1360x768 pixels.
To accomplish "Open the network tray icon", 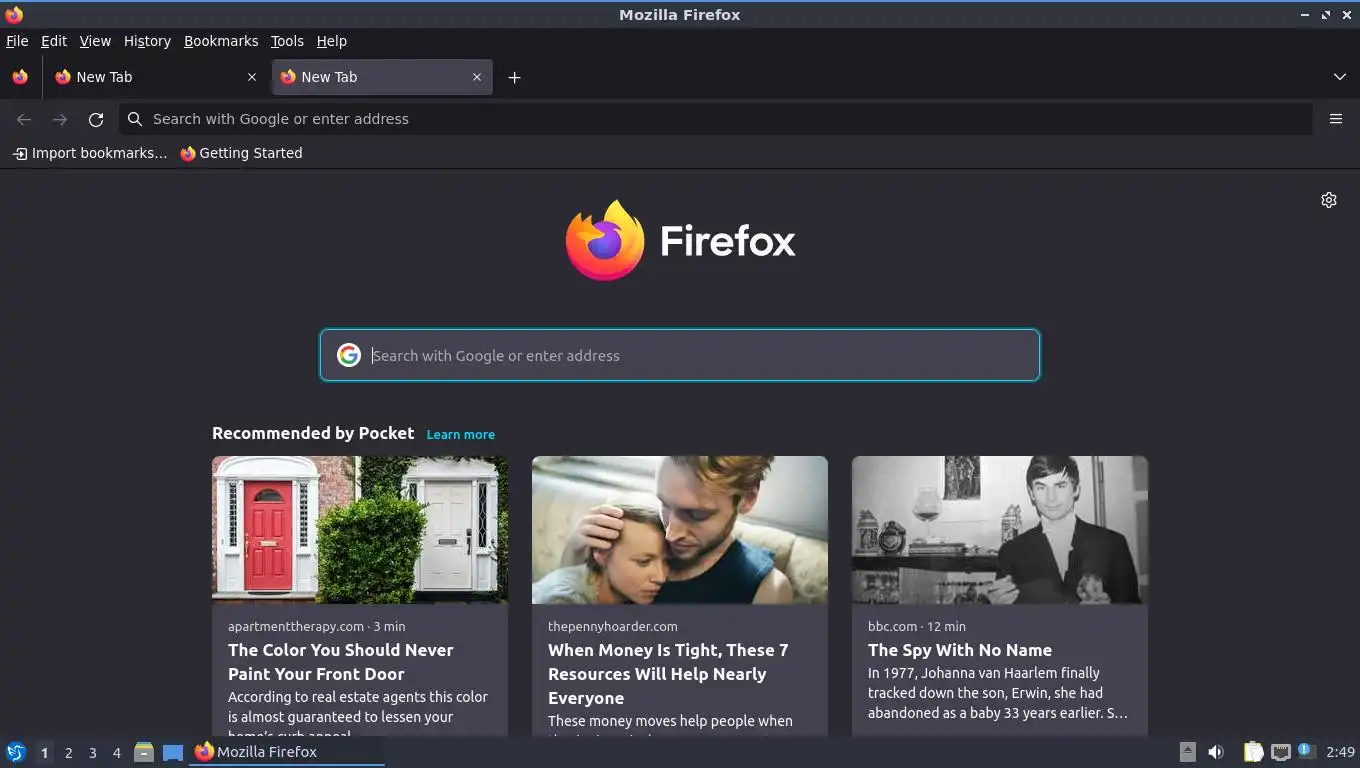I will pos(1280,752).
